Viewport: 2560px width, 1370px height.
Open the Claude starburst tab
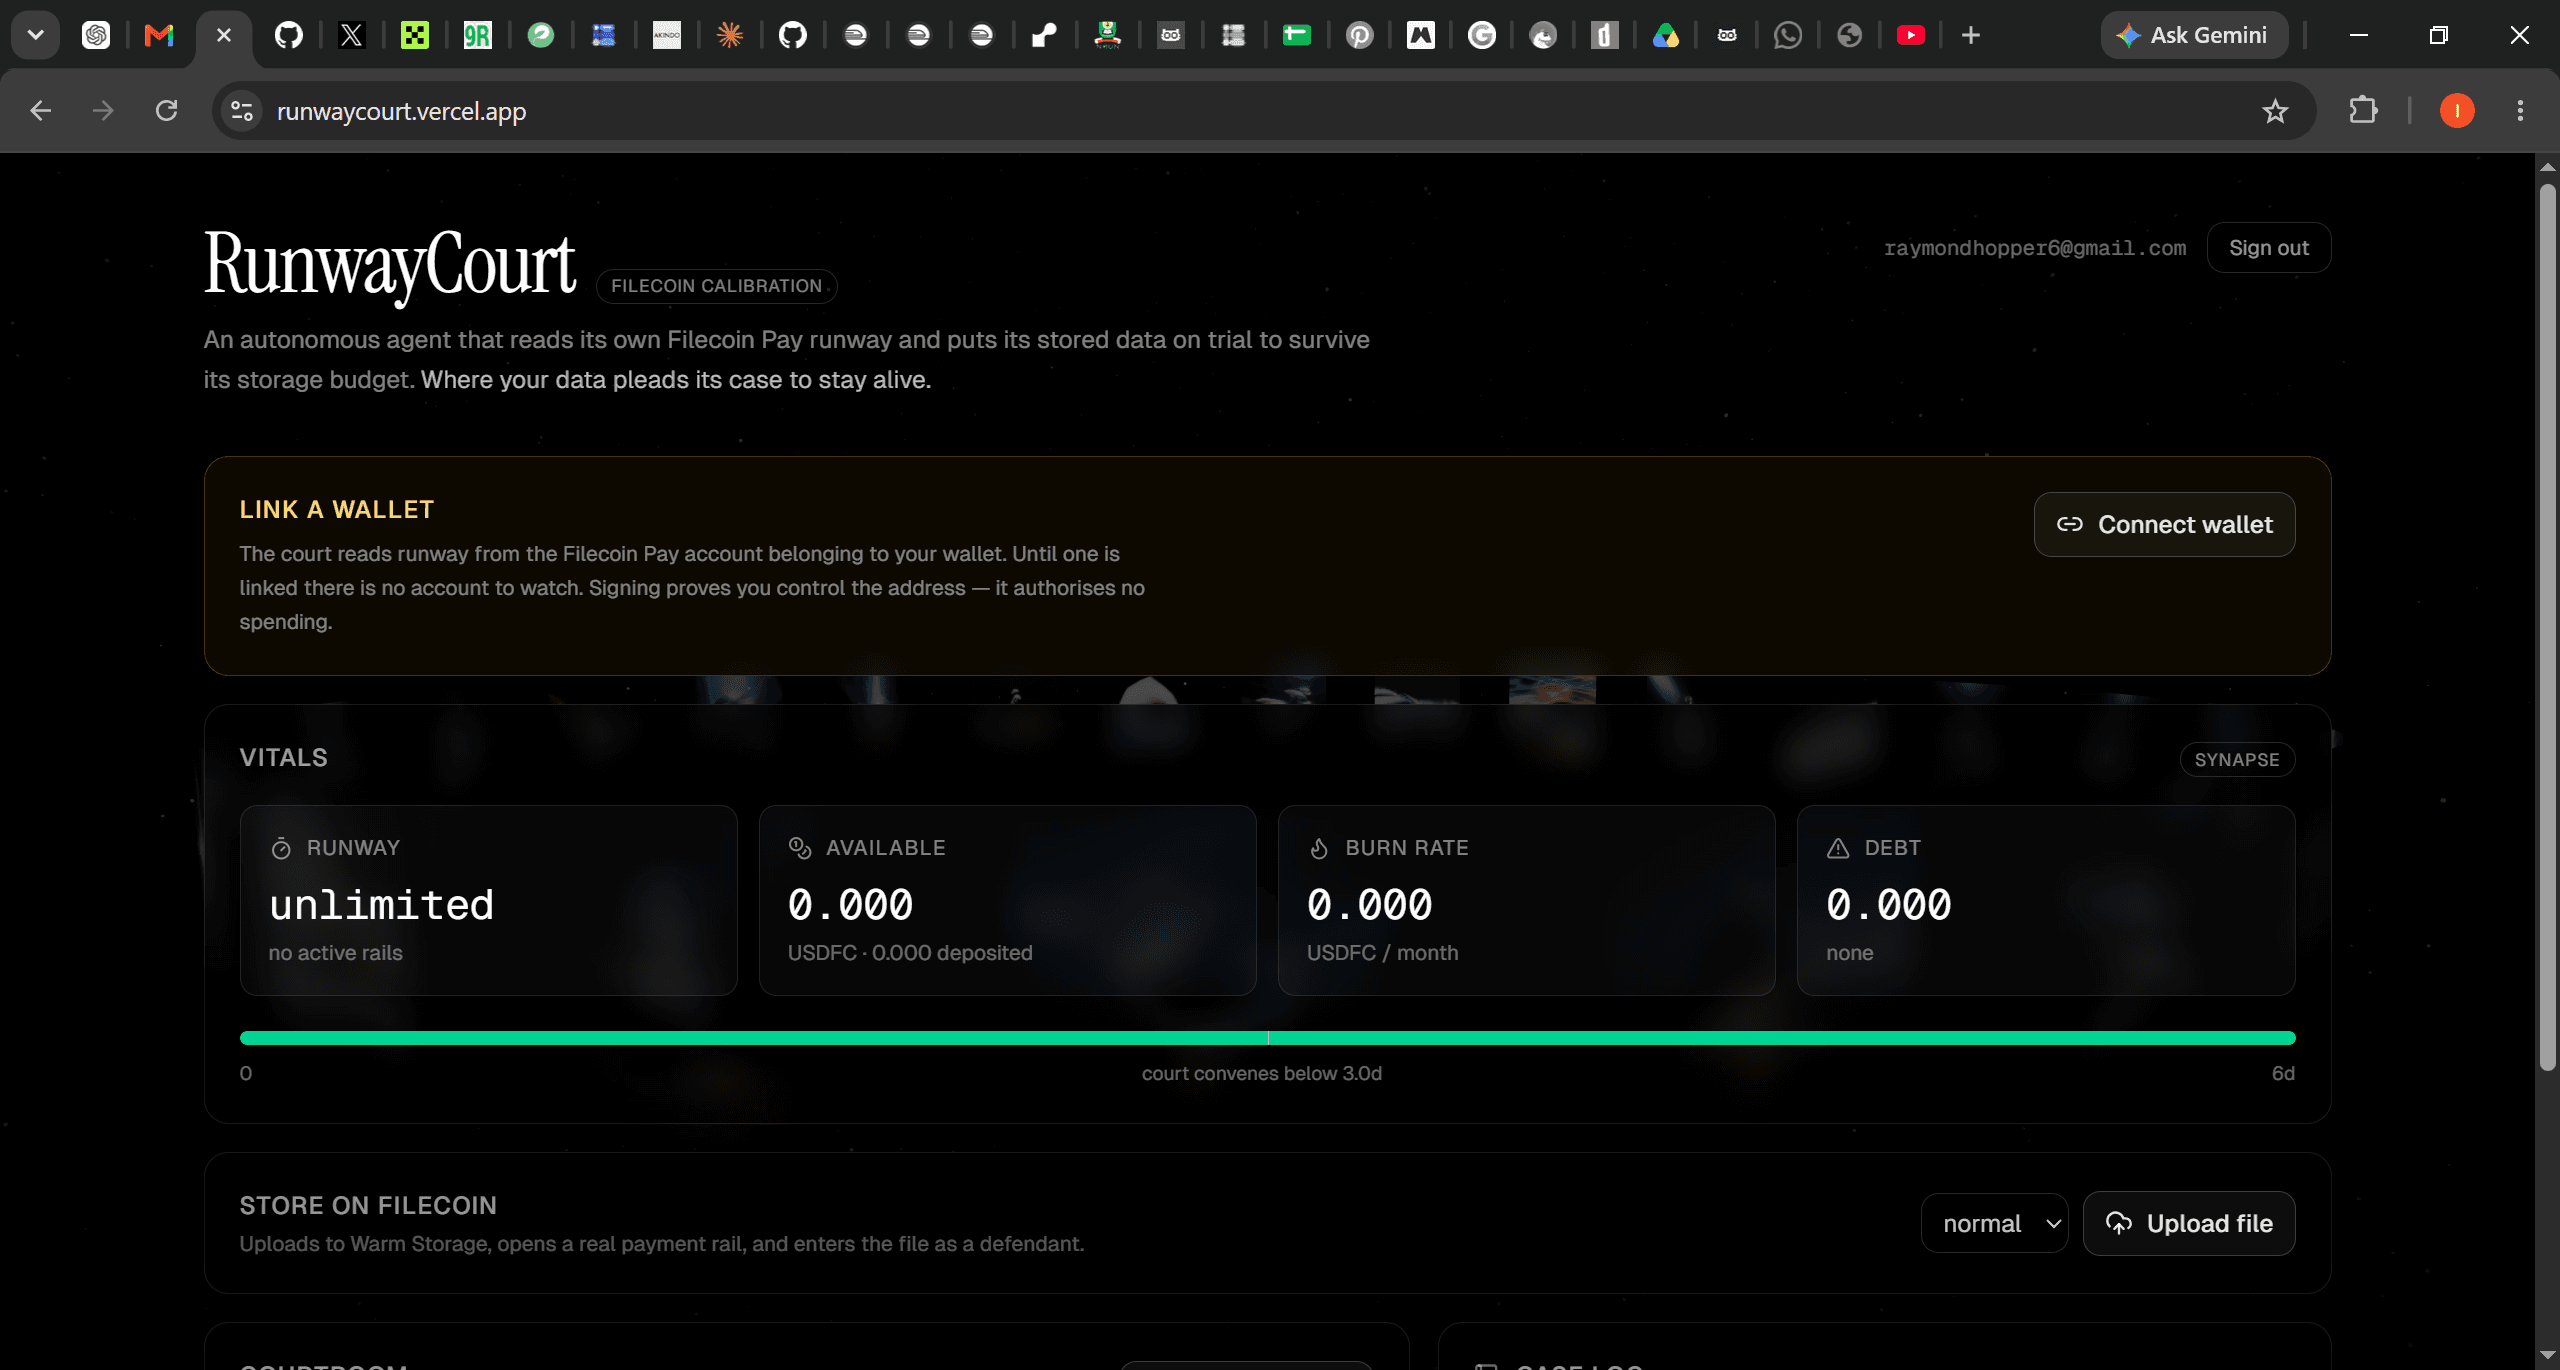pyautogui.click(x=730, y=36)
